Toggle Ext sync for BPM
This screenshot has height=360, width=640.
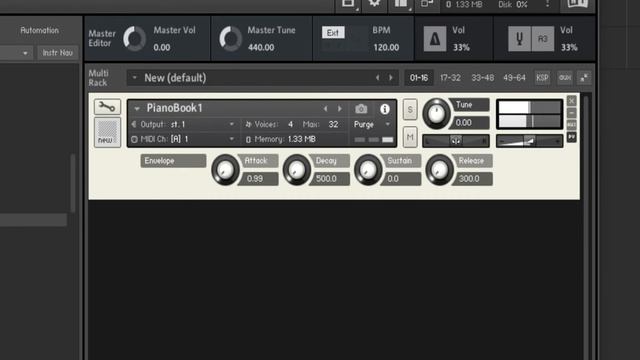pyautogui.click(x=333, y=33)
